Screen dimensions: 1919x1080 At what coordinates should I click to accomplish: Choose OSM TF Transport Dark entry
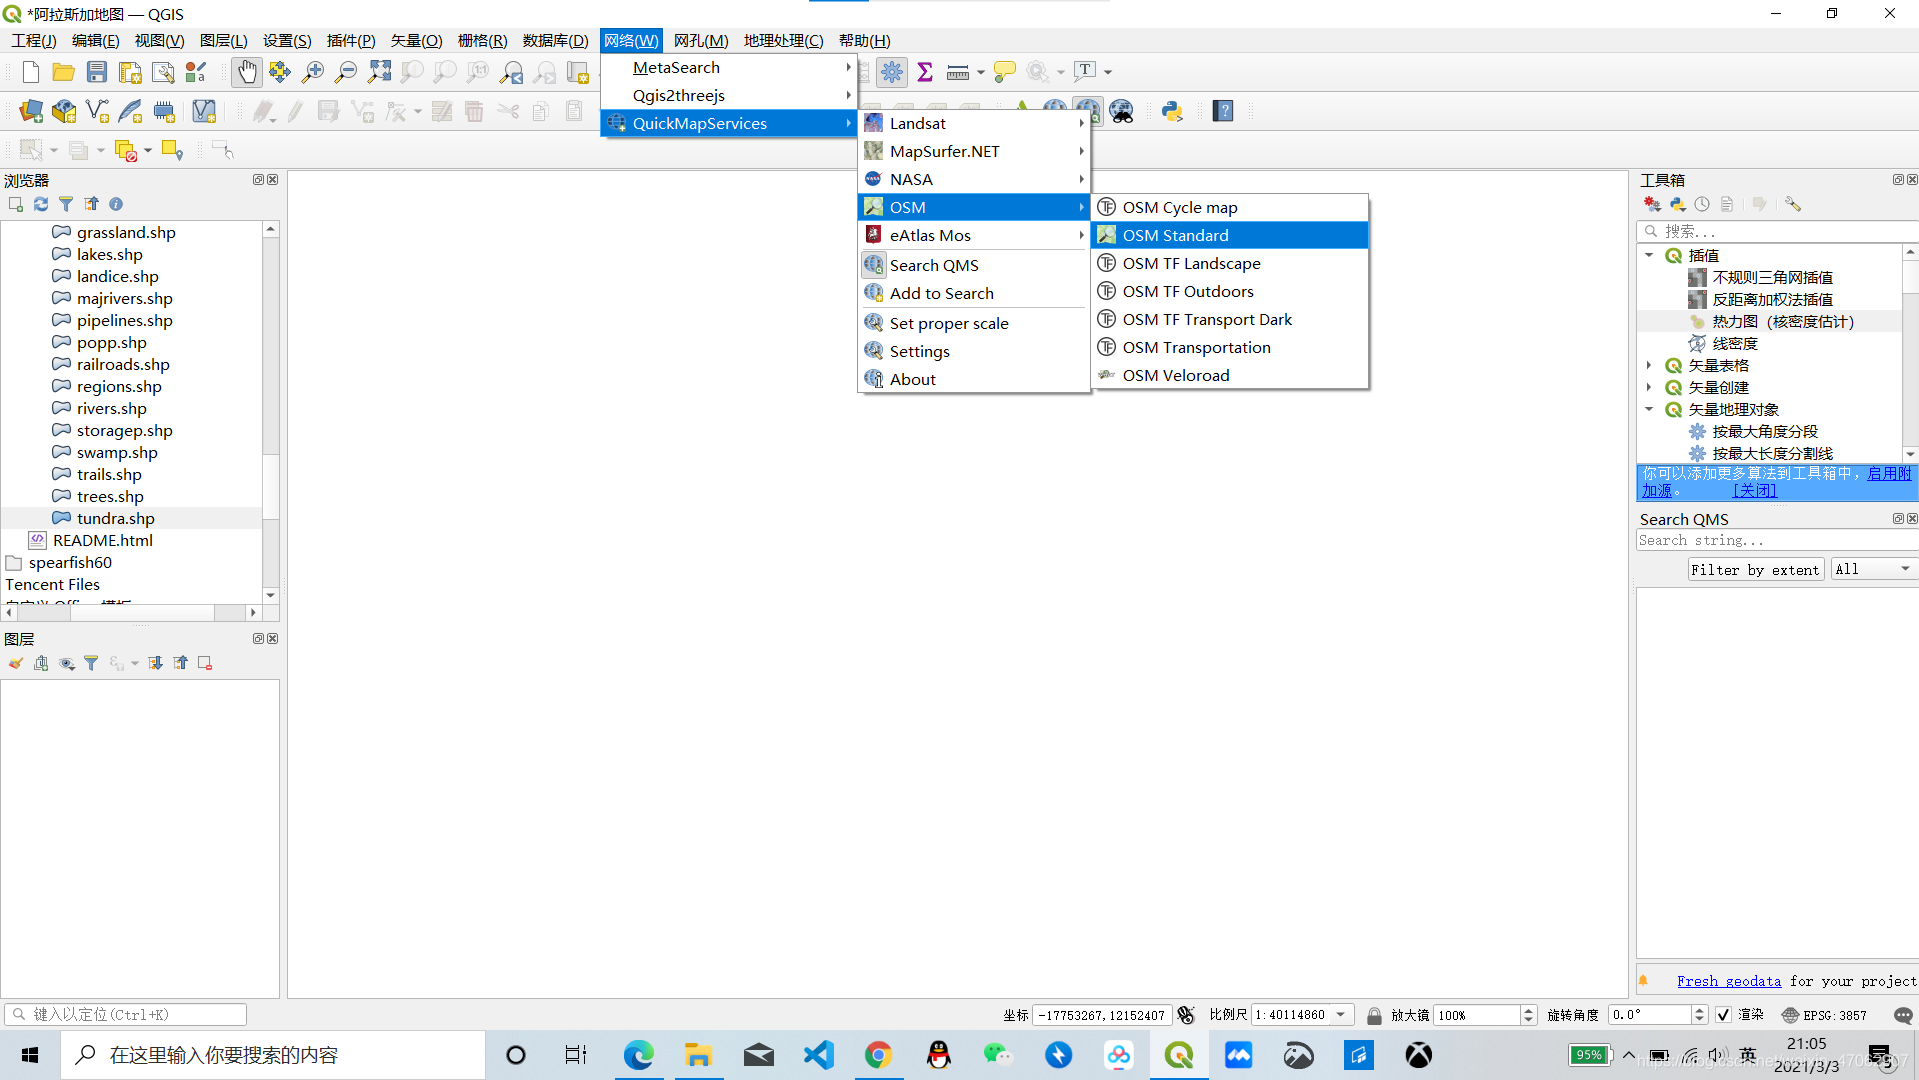[x=1230, y=319]
